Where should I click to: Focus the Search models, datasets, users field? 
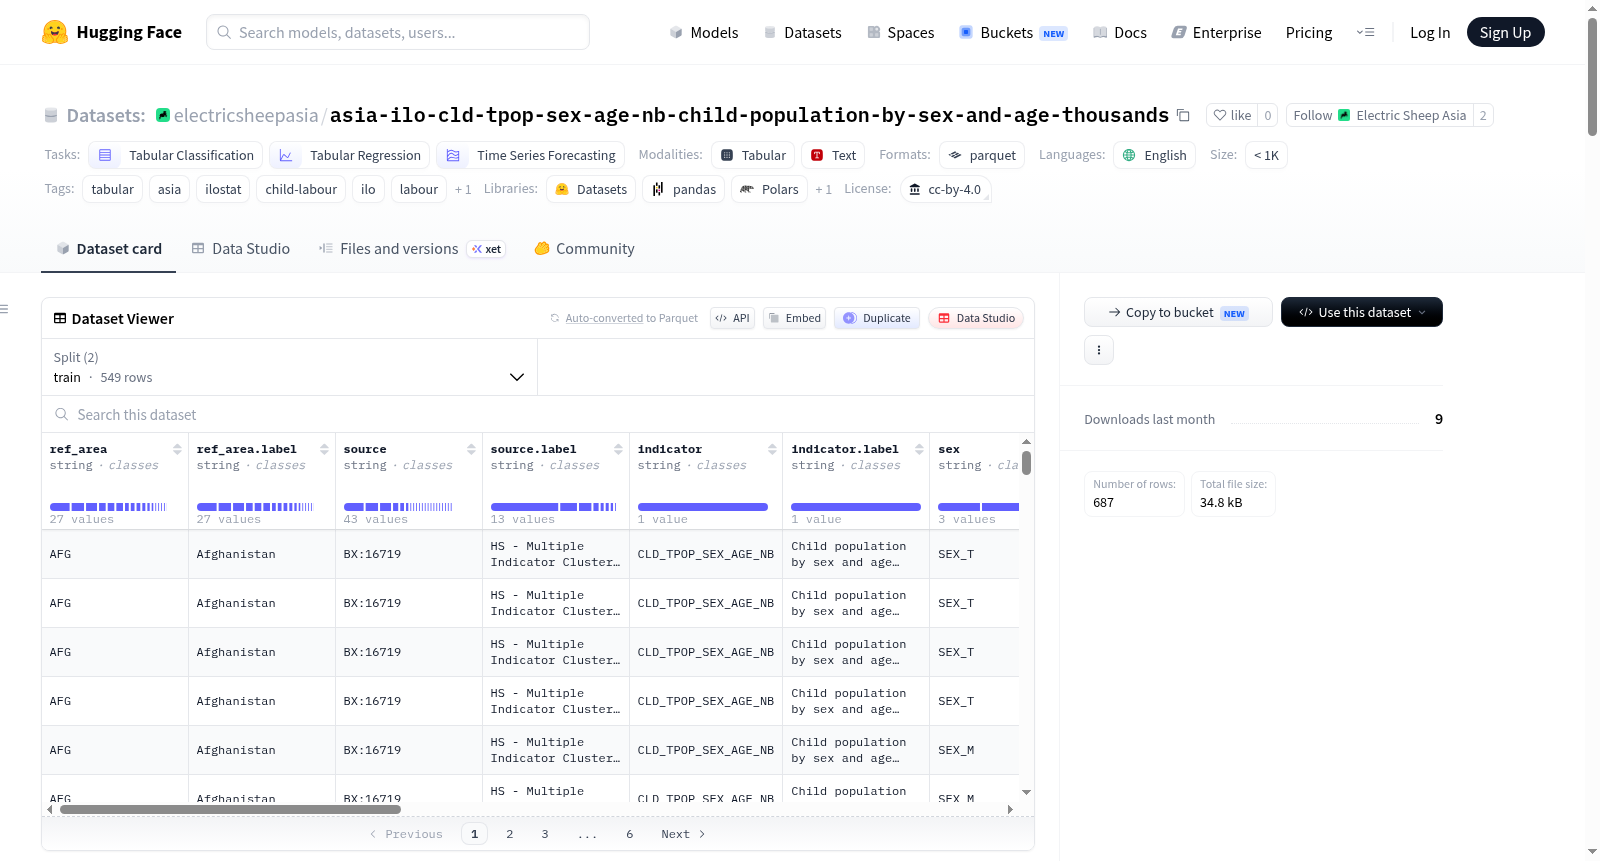click(x=398, y=32)
